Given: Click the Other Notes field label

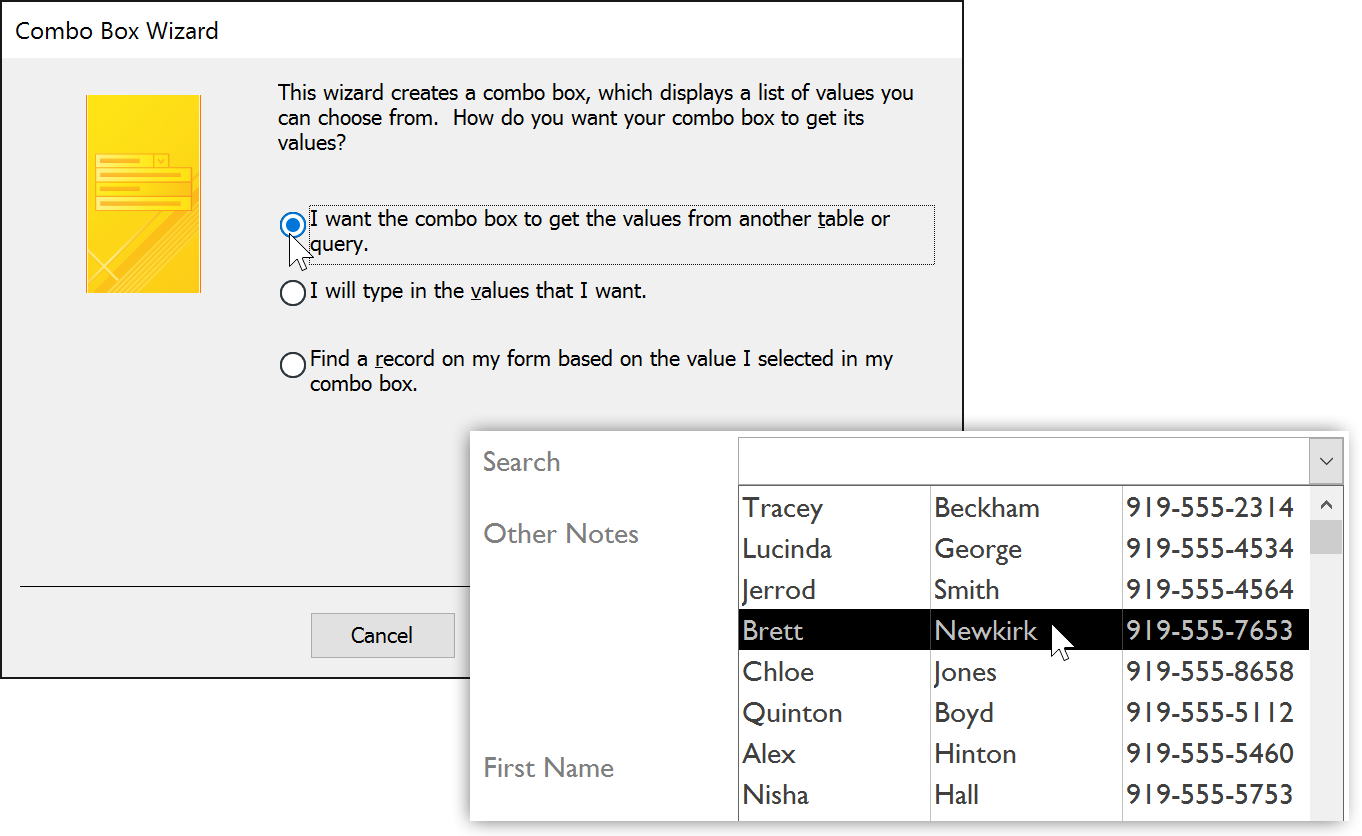Looking at the screenshot, I should pyautogui.click(x=560, y=534).
